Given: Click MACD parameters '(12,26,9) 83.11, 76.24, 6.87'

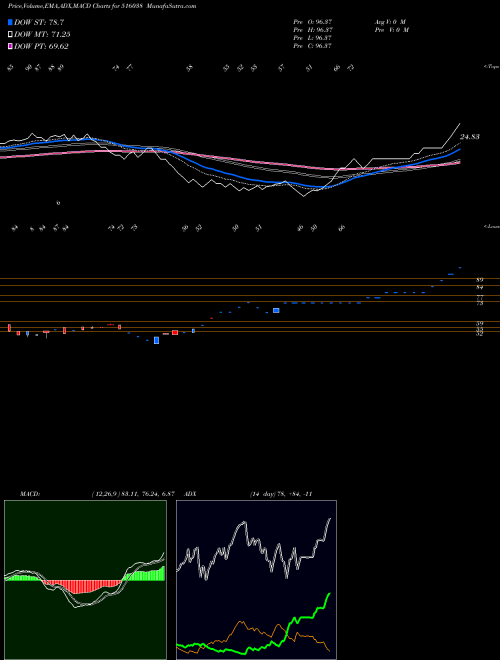Looking at the screenshot, I should coord(133,494).
